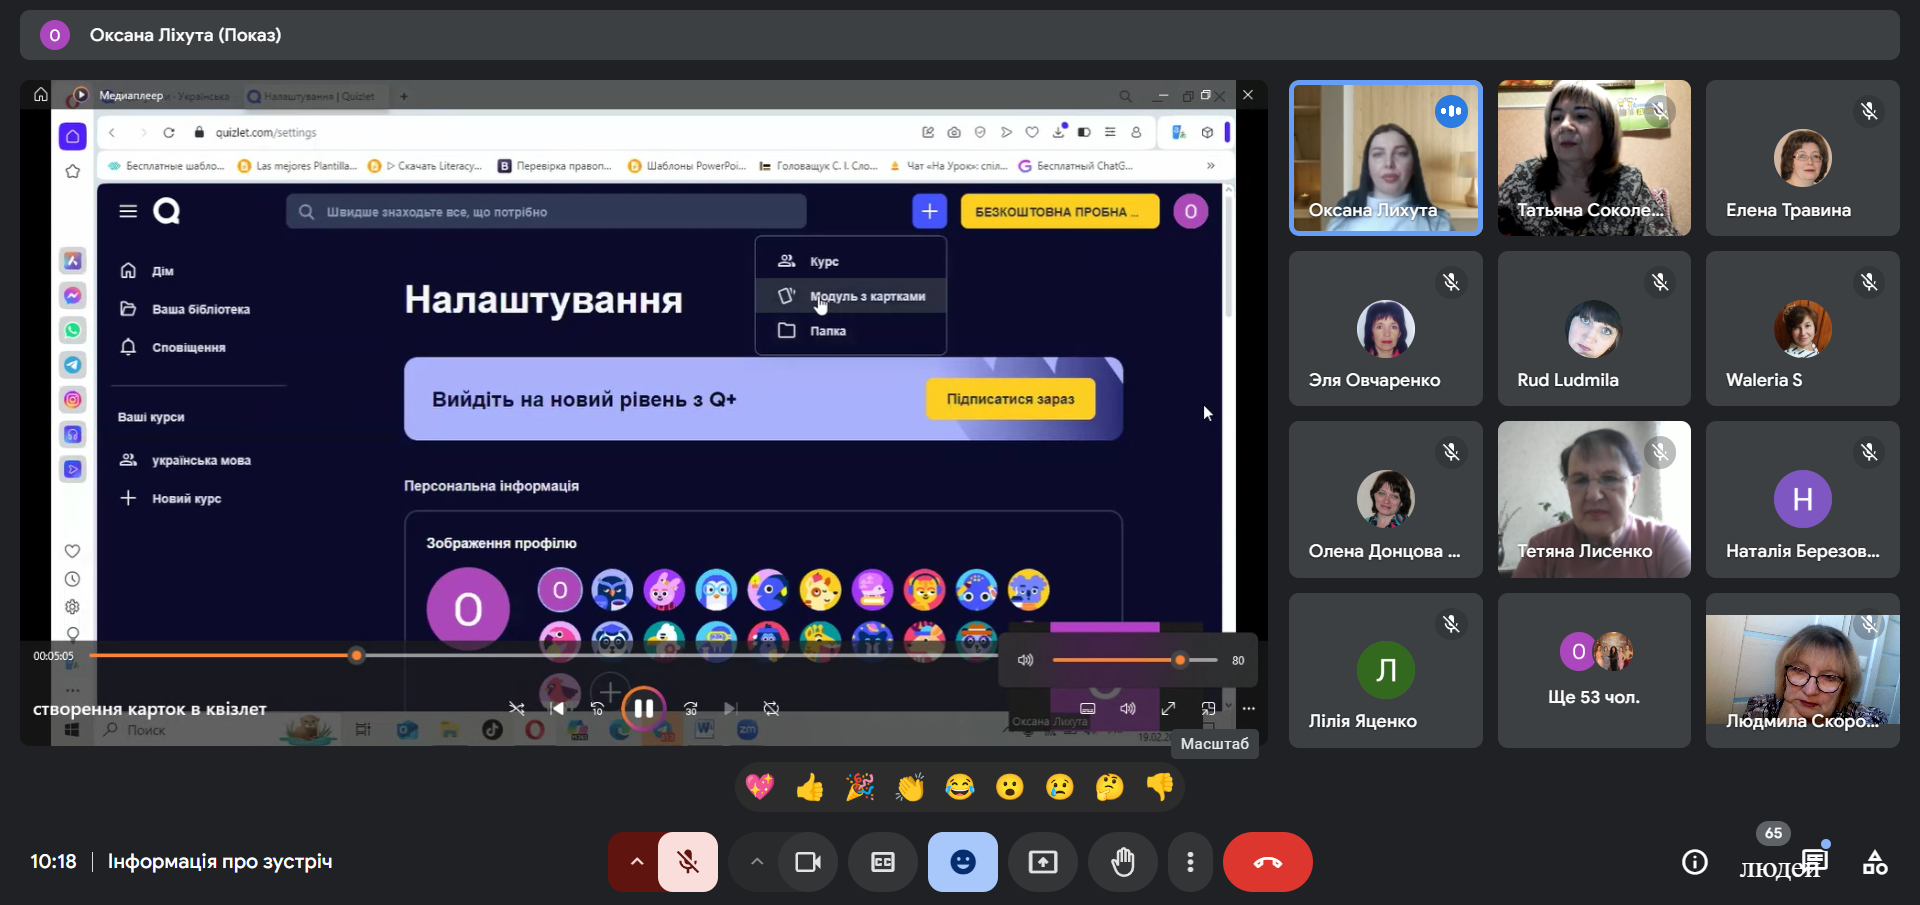Click Новий курс in sidebar
The height and width of the screenshot is (905, 1920).
(171, 498)
